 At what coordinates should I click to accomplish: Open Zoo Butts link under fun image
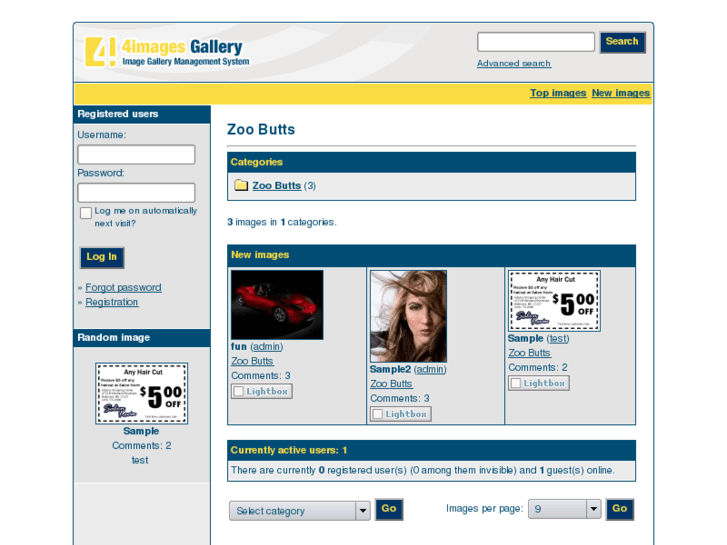tap(252, 361)
